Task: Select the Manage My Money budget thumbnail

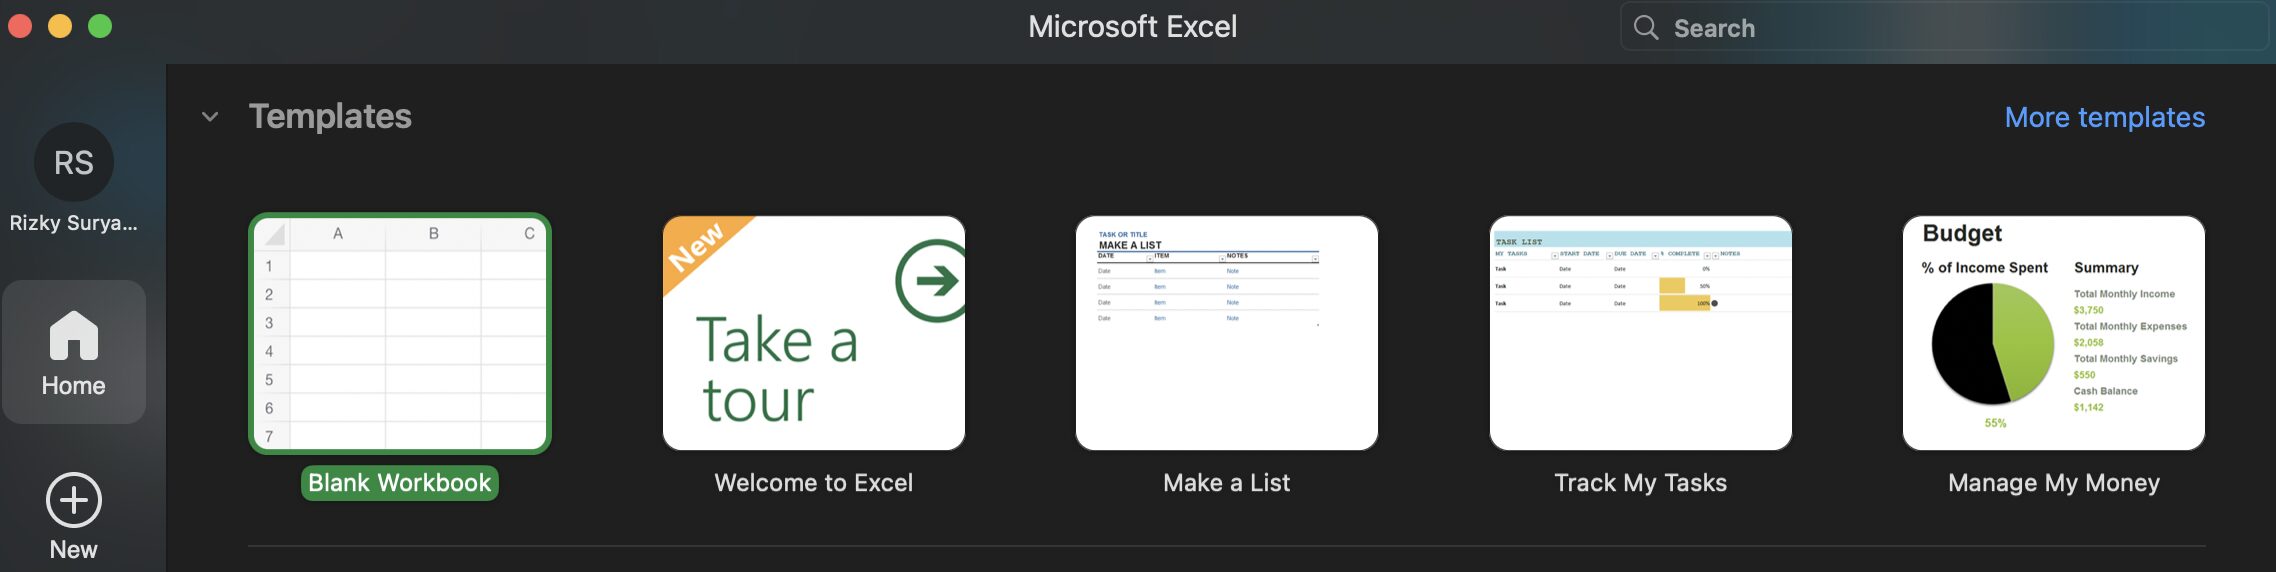Action: (2053, 333)
